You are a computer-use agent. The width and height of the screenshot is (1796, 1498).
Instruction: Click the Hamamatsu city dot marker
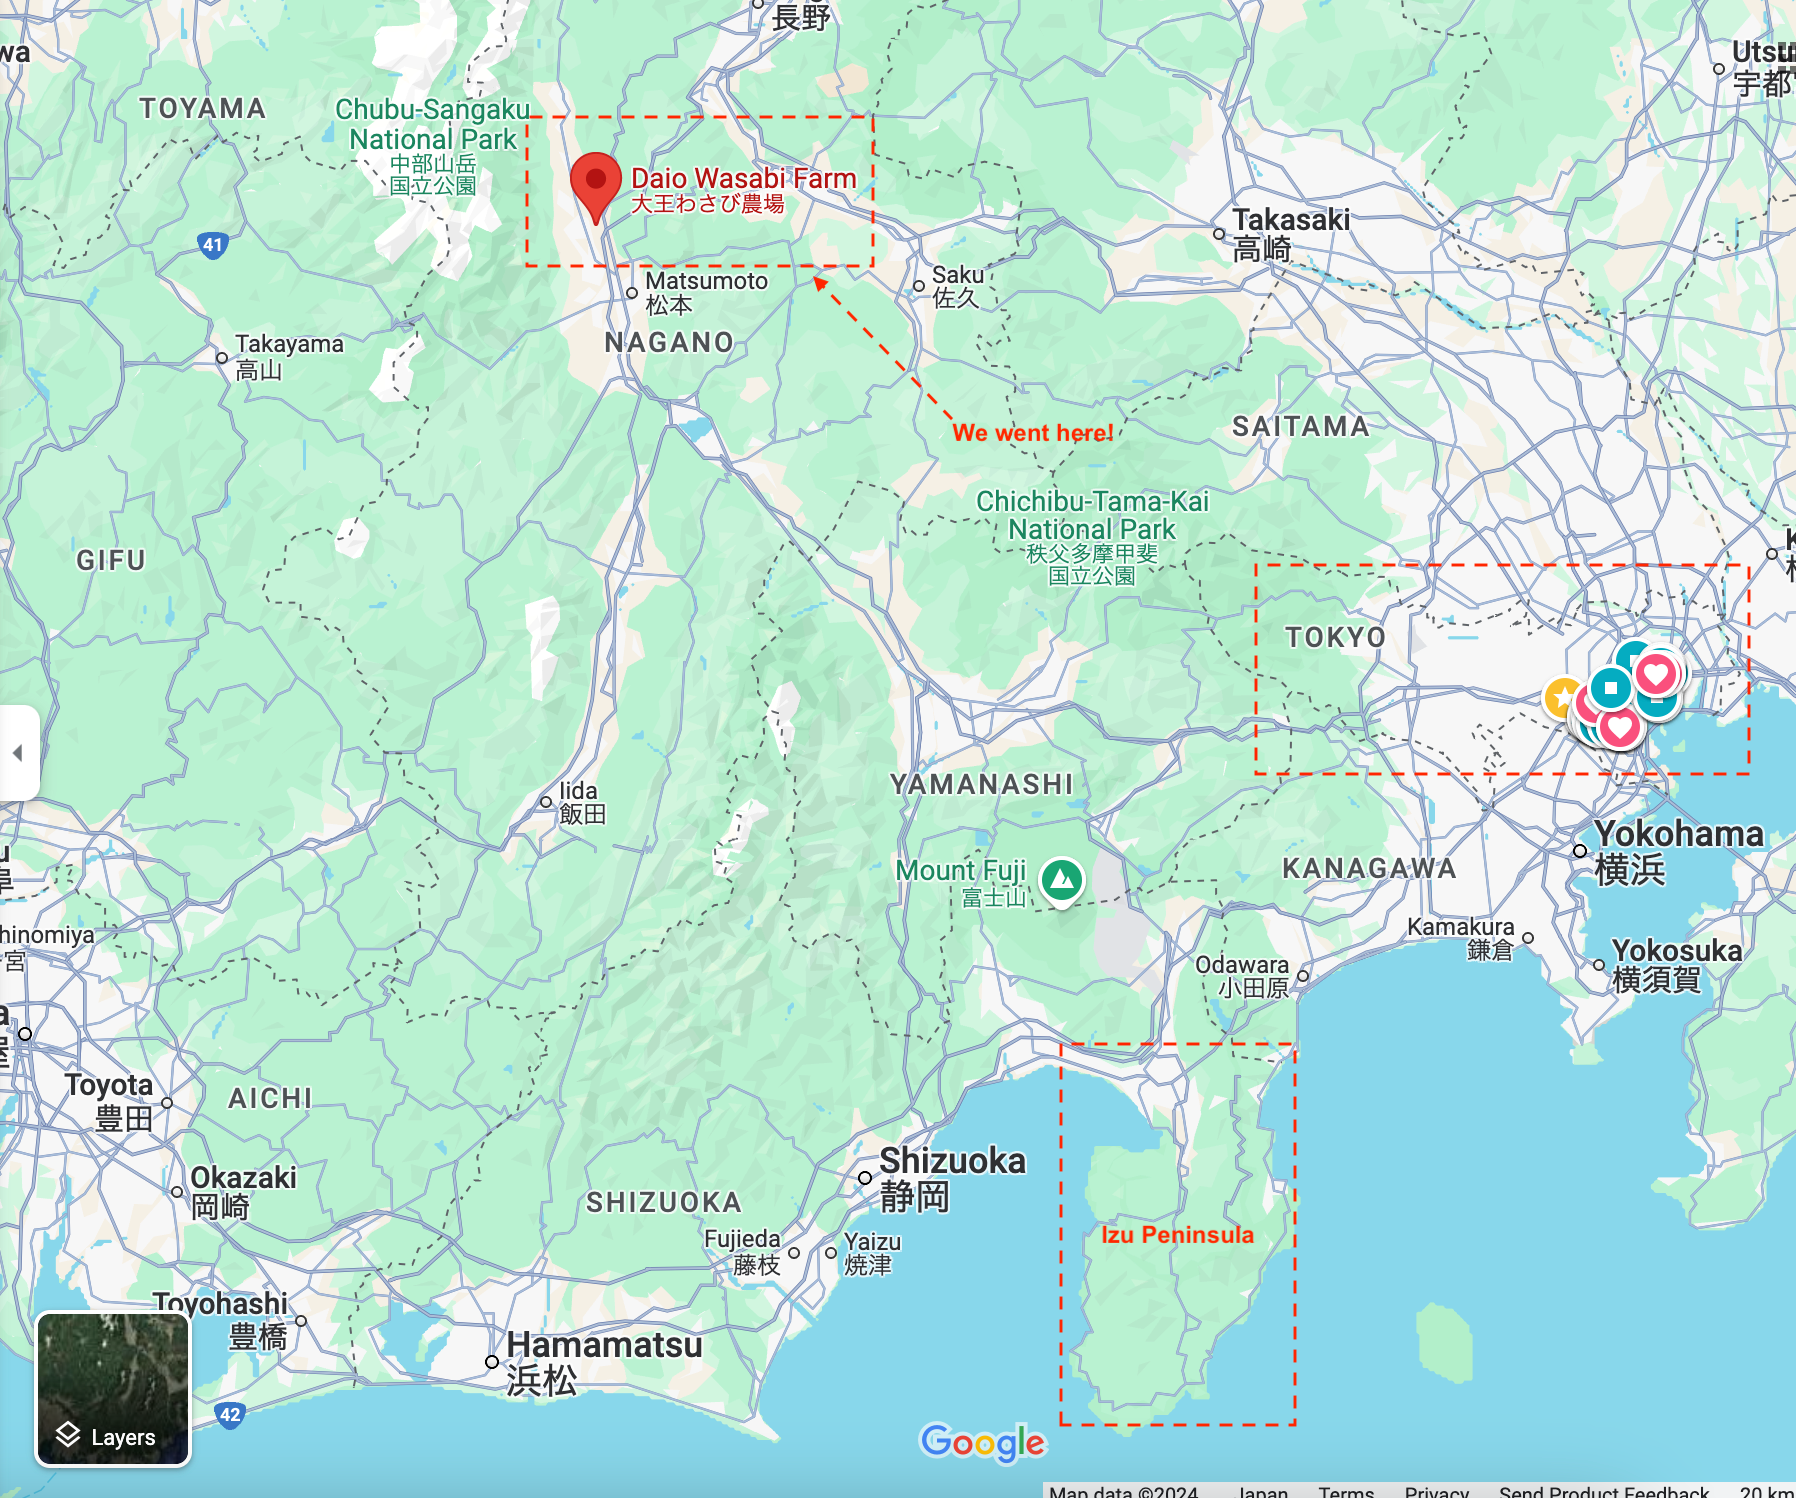coord(492,1362)
